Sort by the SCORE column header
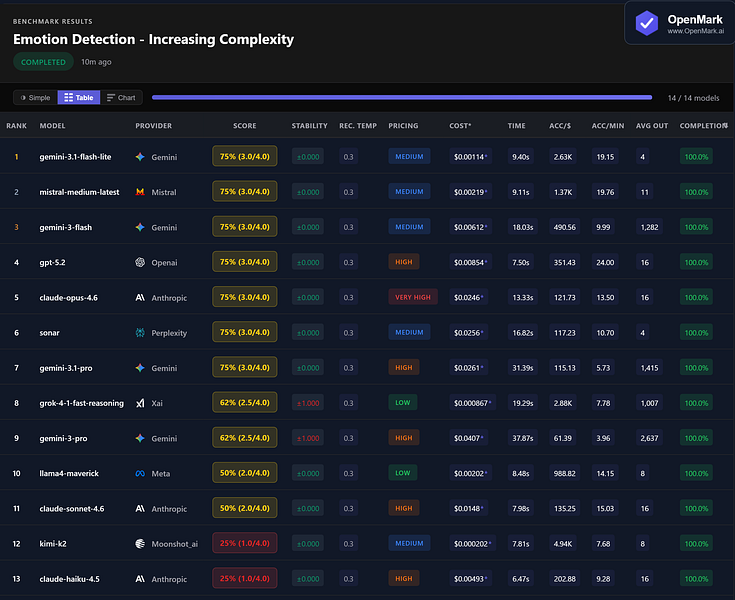 (x=245, y=126)
